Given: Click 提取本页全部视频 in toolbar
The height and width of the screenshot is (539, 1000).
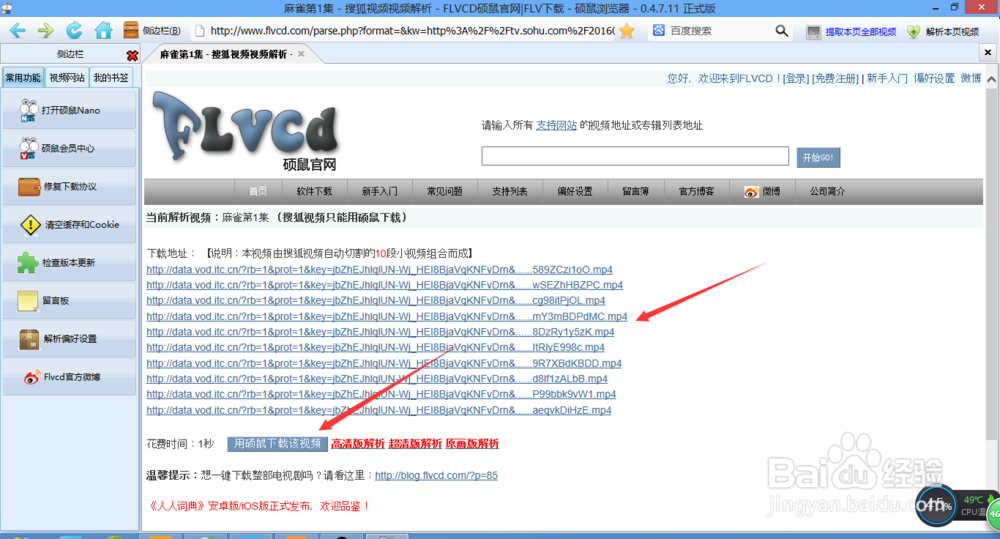Looking at the screenshot, I should pyautogui.click(x=851, y=31).
